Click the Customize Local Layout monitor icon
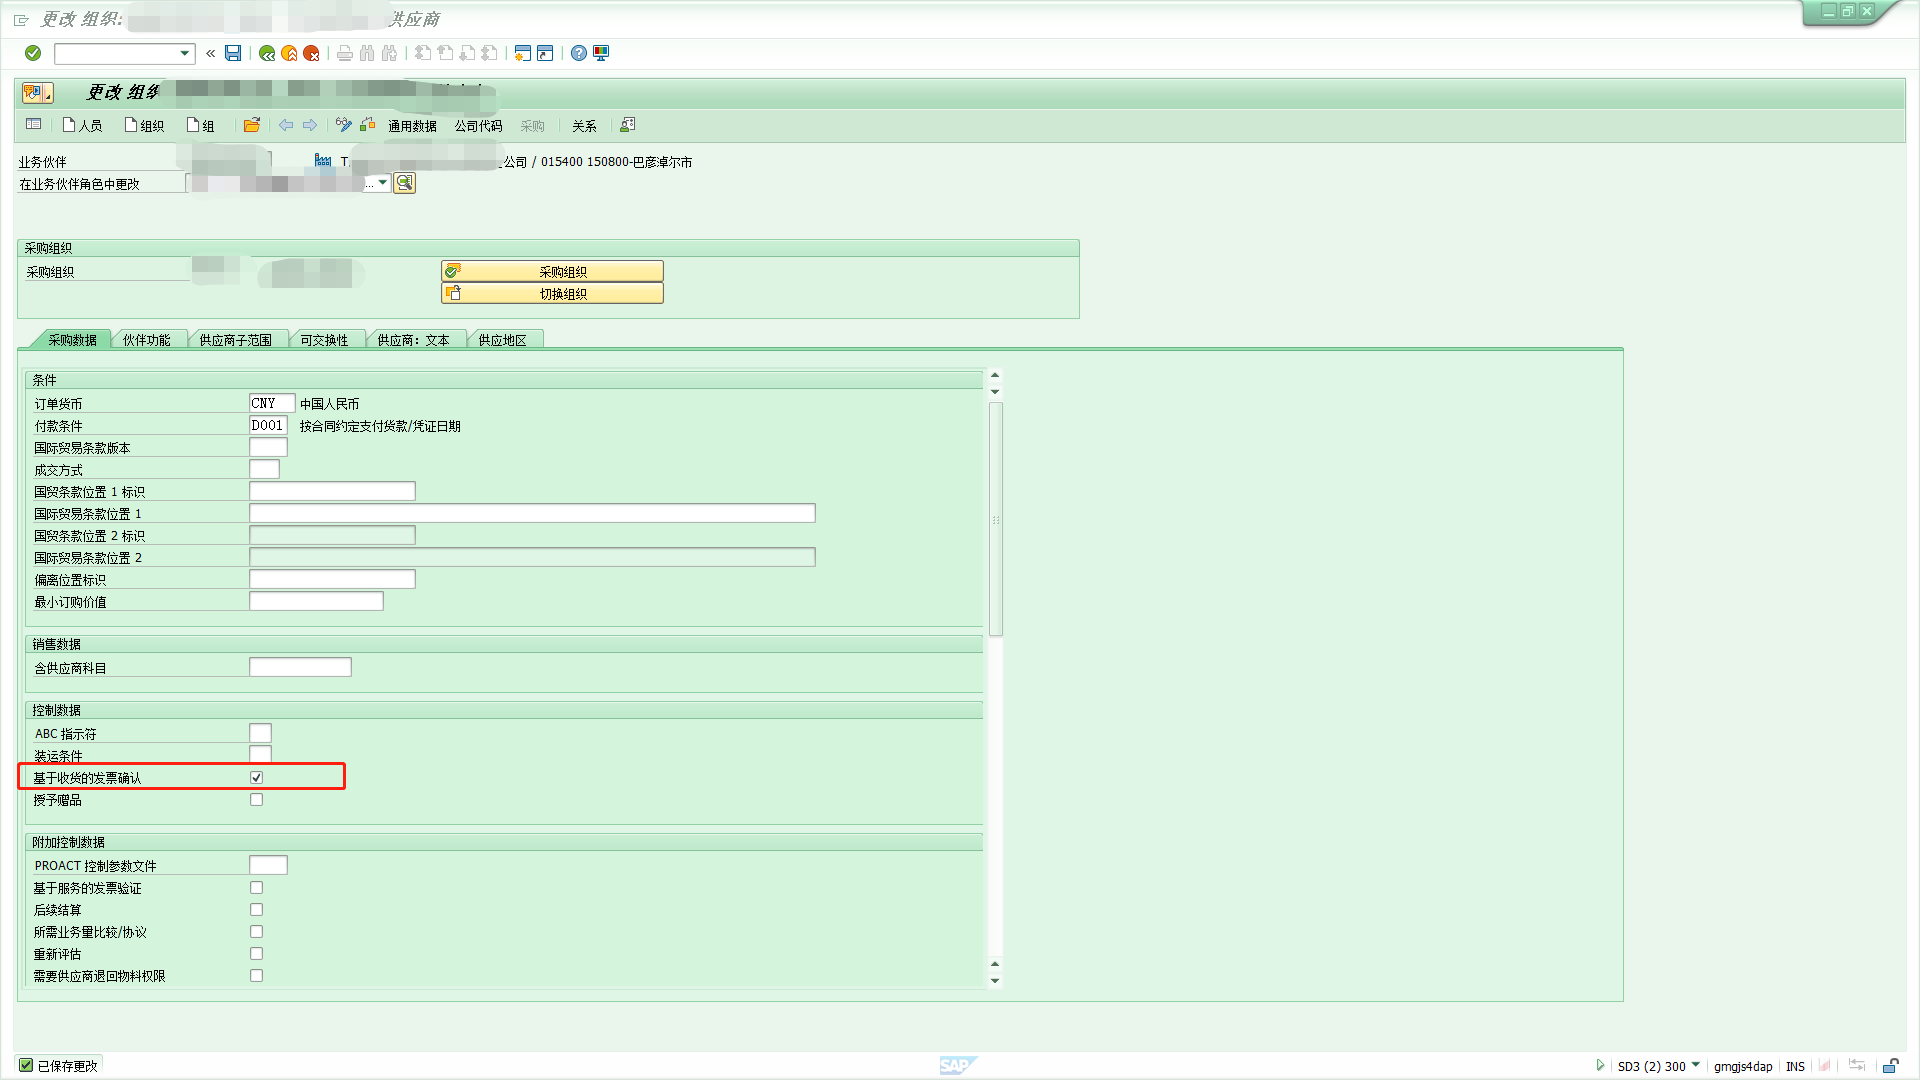Screen dimensions: 1920x1080 (x=601, y=53)
